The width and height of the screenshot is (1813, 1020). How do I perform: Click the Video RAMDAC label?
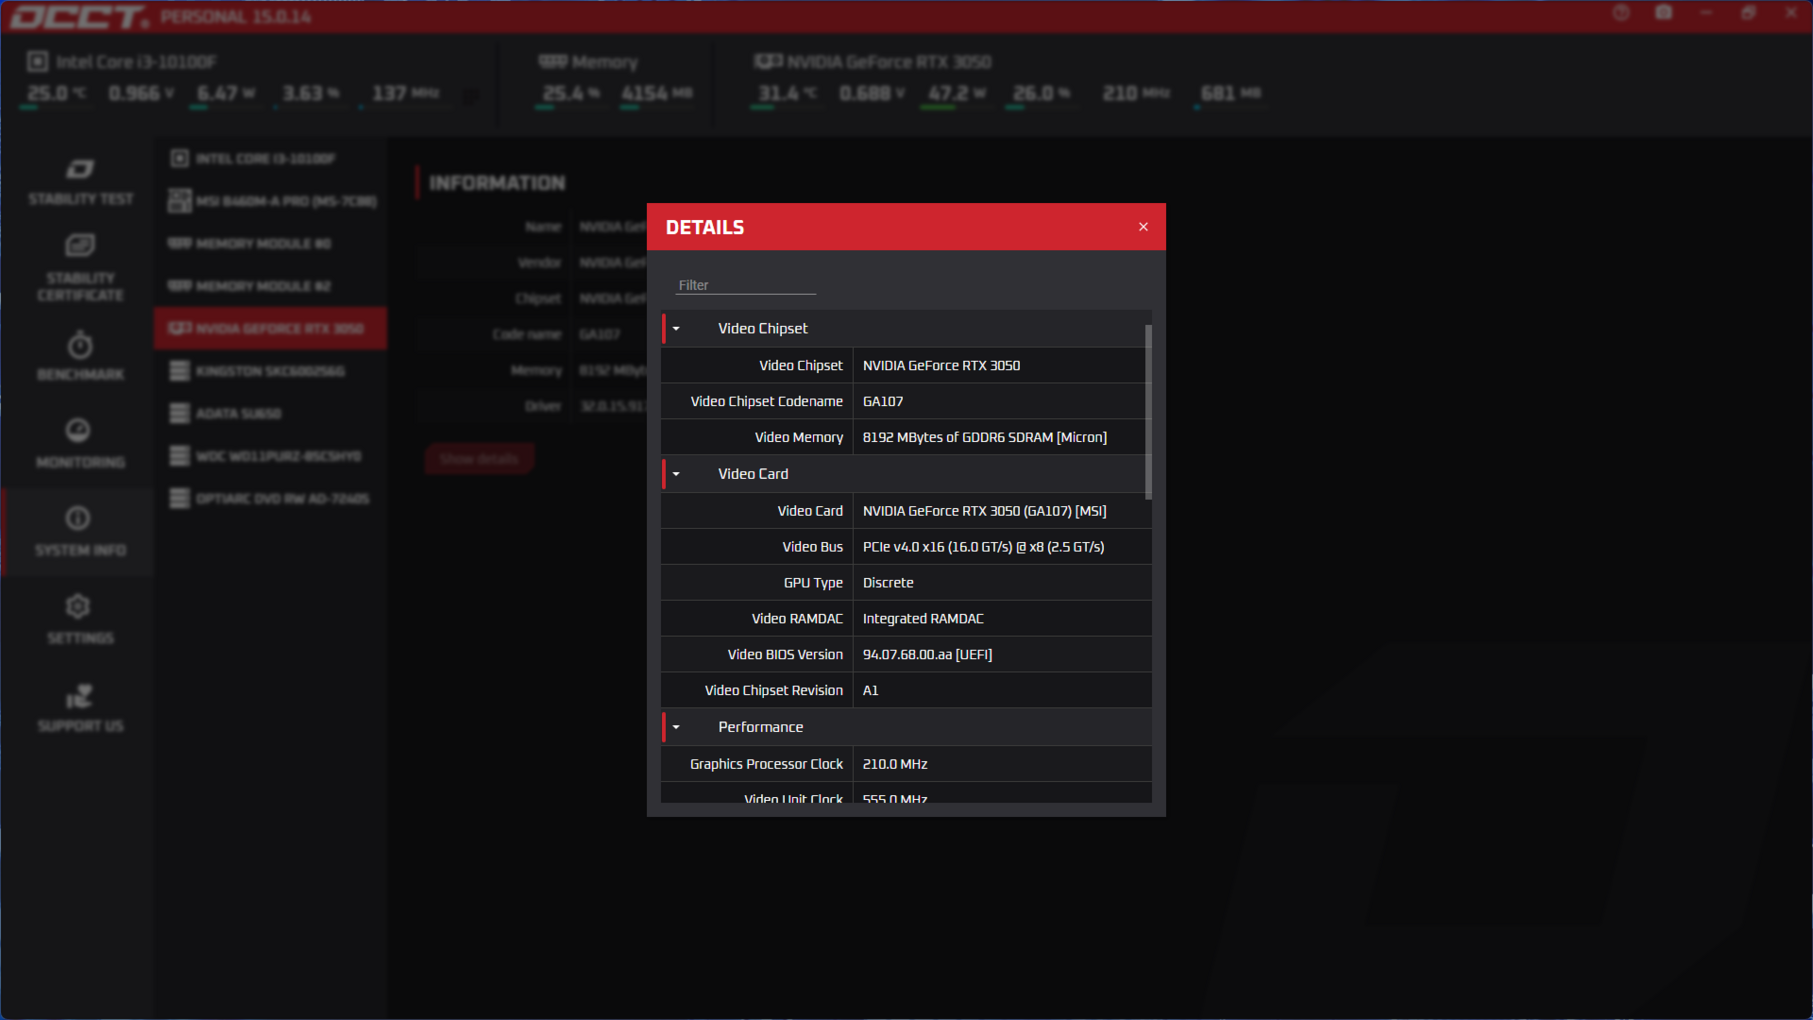(x=797, y=619)
